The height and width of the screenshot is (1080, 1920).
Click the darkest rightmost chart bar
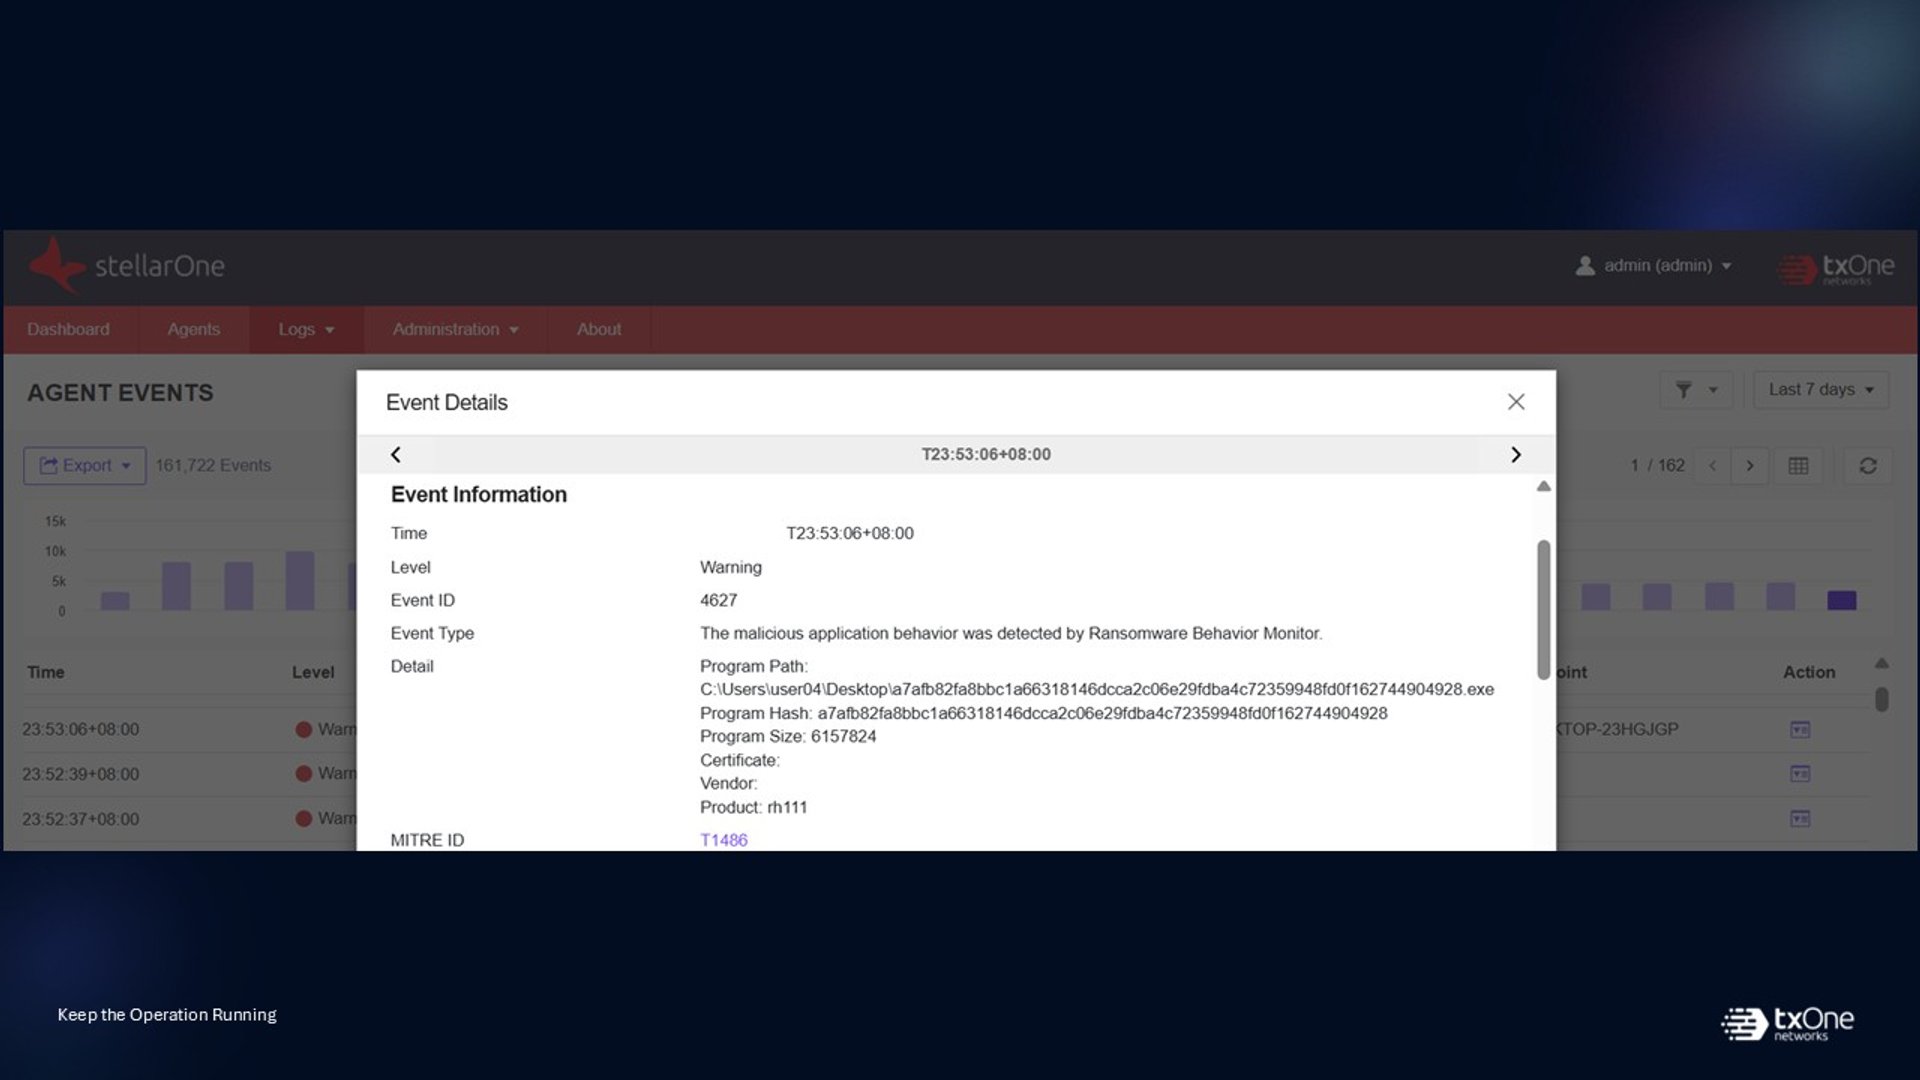tap(1841, 600)
